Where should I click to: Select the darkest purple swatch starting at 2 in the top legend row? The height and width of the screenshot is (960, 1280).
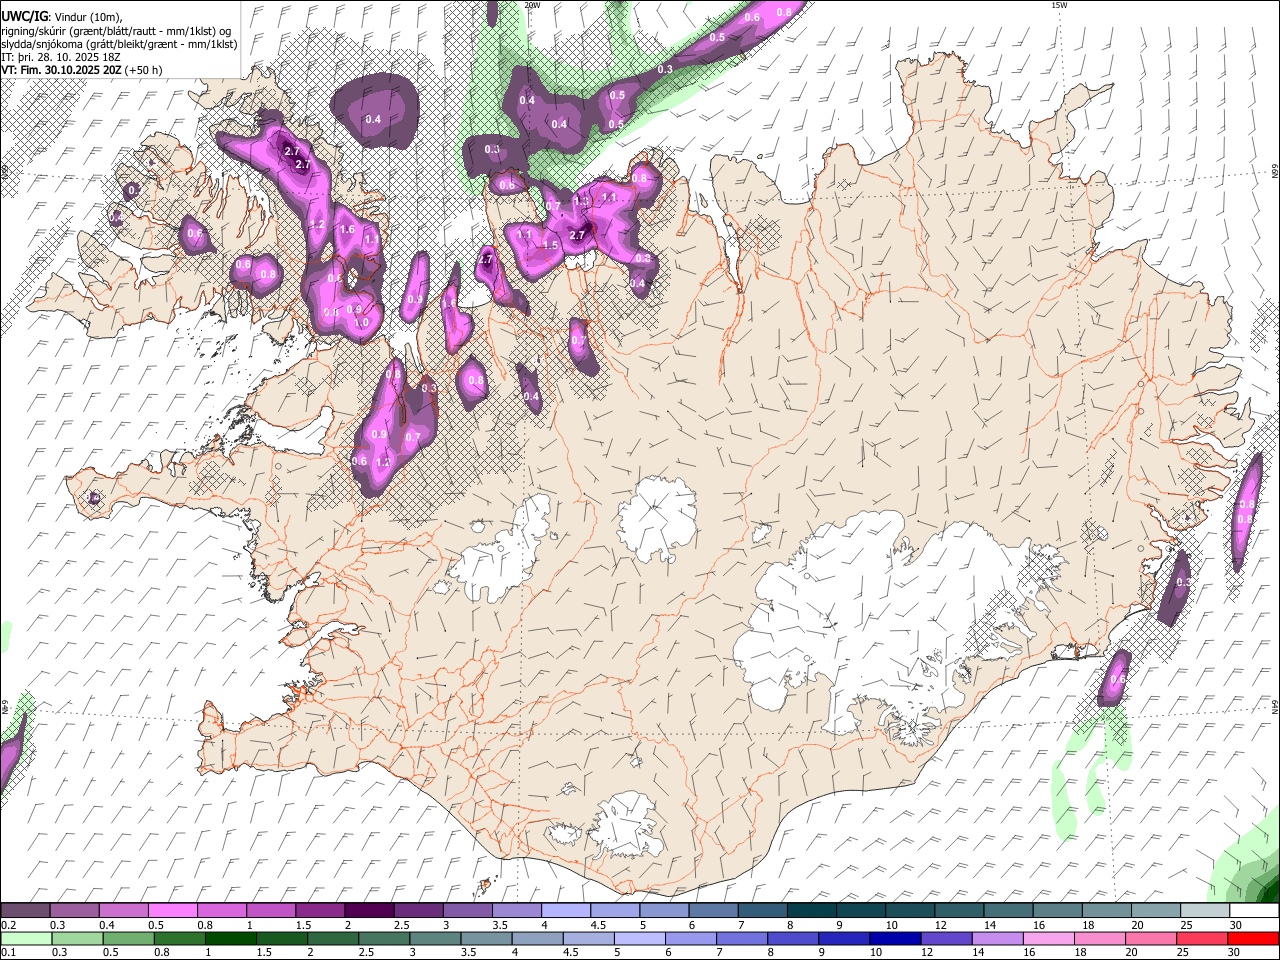click(369, 911)
